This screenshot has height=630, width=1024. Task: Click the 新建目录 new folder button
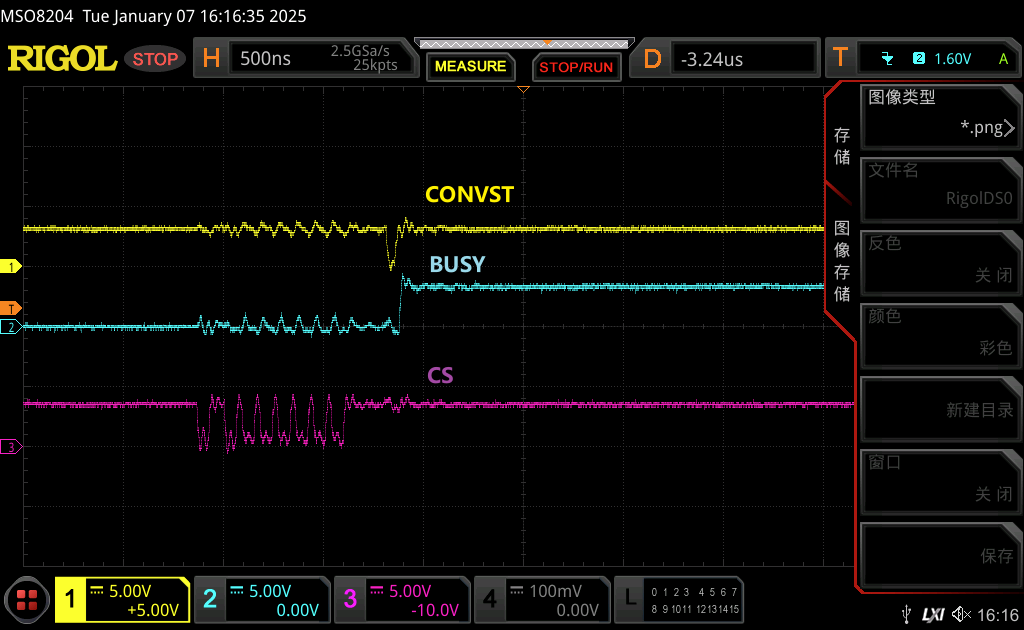941,410
